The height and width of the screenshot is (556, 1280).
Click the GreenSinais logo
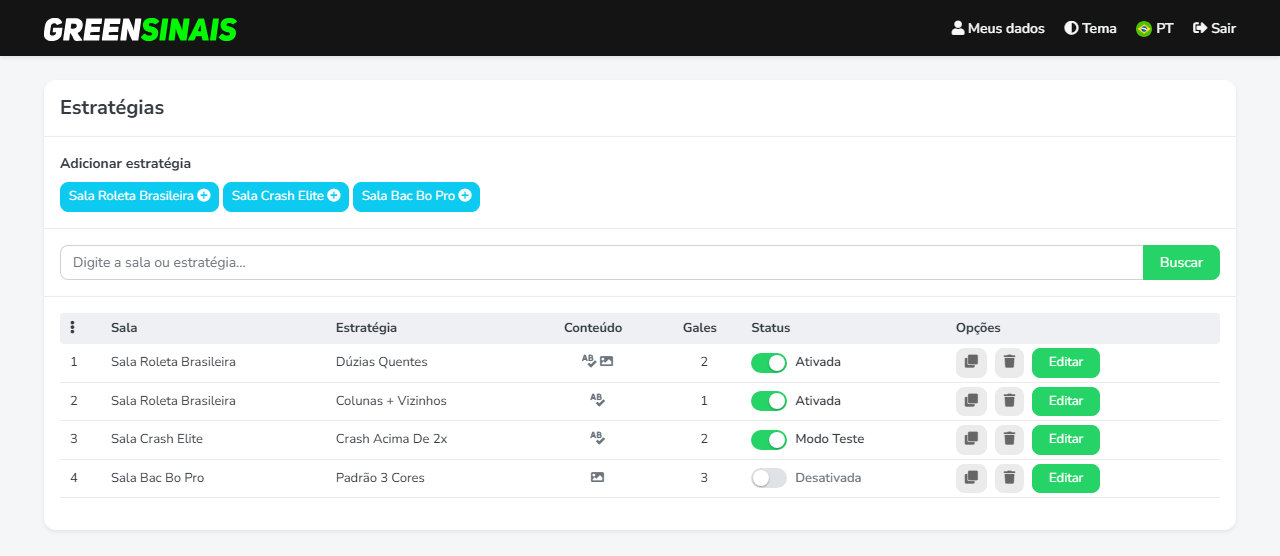click(140, 29)
